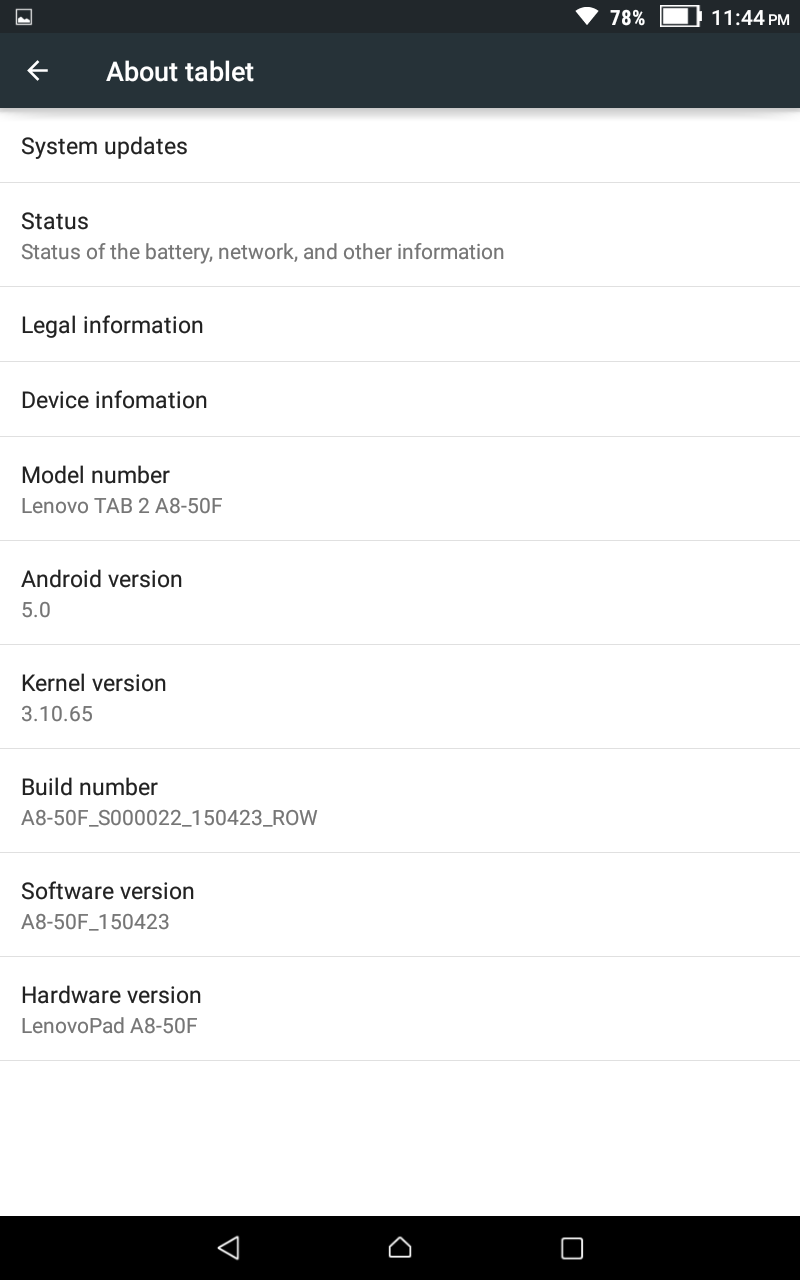800x1280 pixels.
Task: Tap Android version 5.0 entry
Action: click(x=400, y=593)
